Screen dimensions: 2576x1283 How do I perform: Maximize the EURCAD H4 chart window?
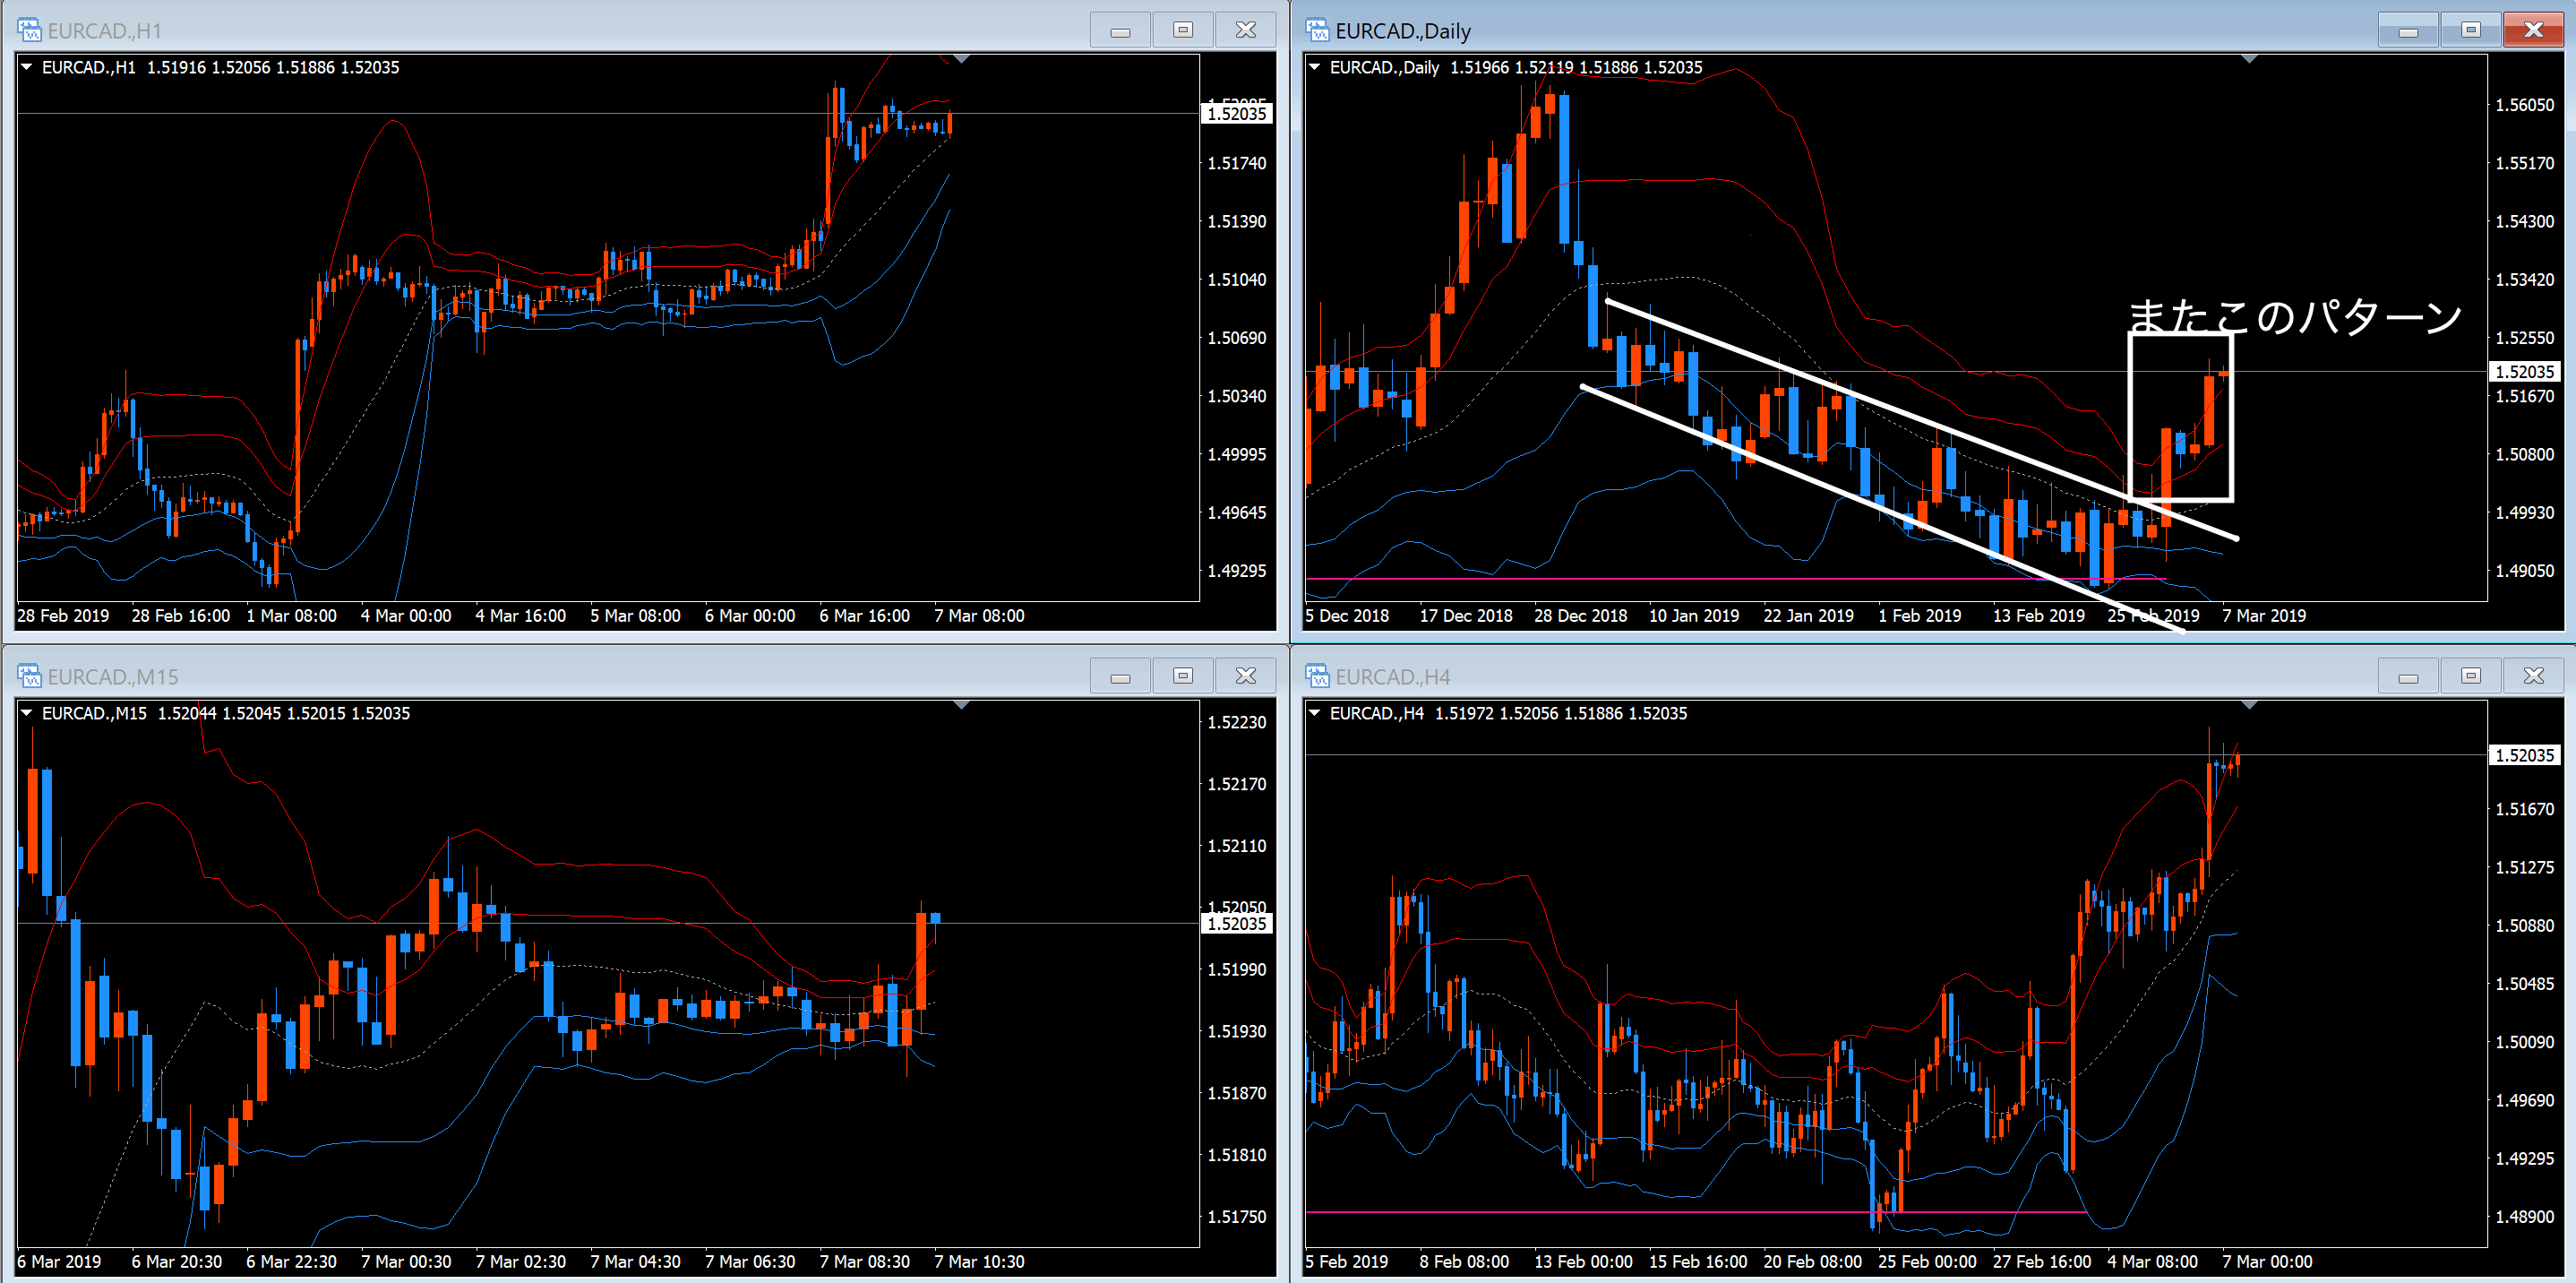coord(2470,676)
